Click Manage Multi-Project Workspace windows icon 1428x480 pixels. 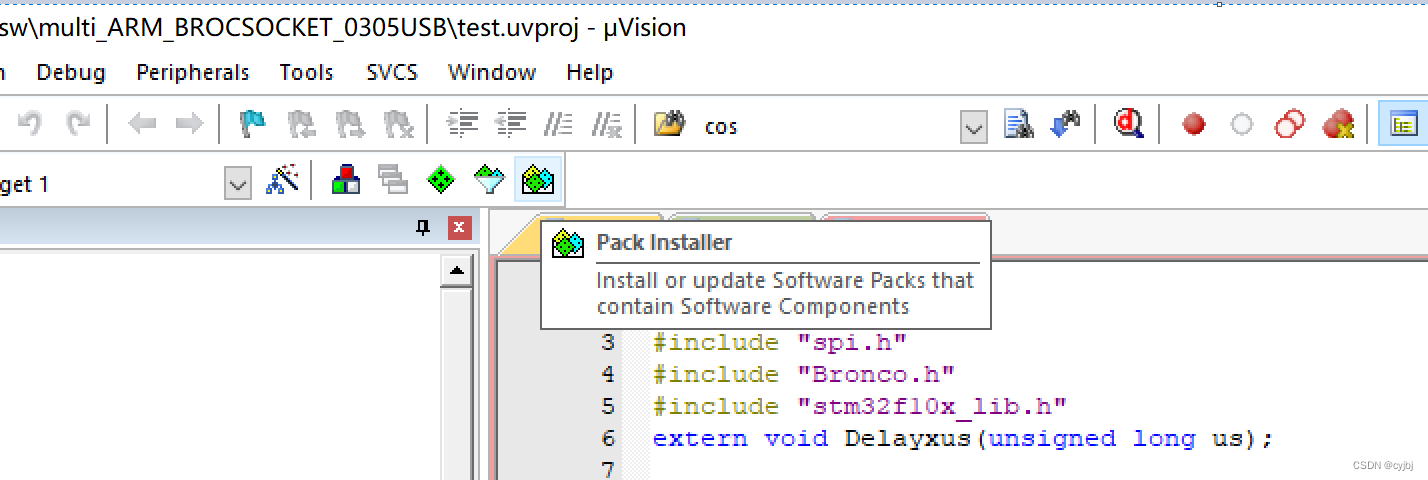tap(393, 180)
